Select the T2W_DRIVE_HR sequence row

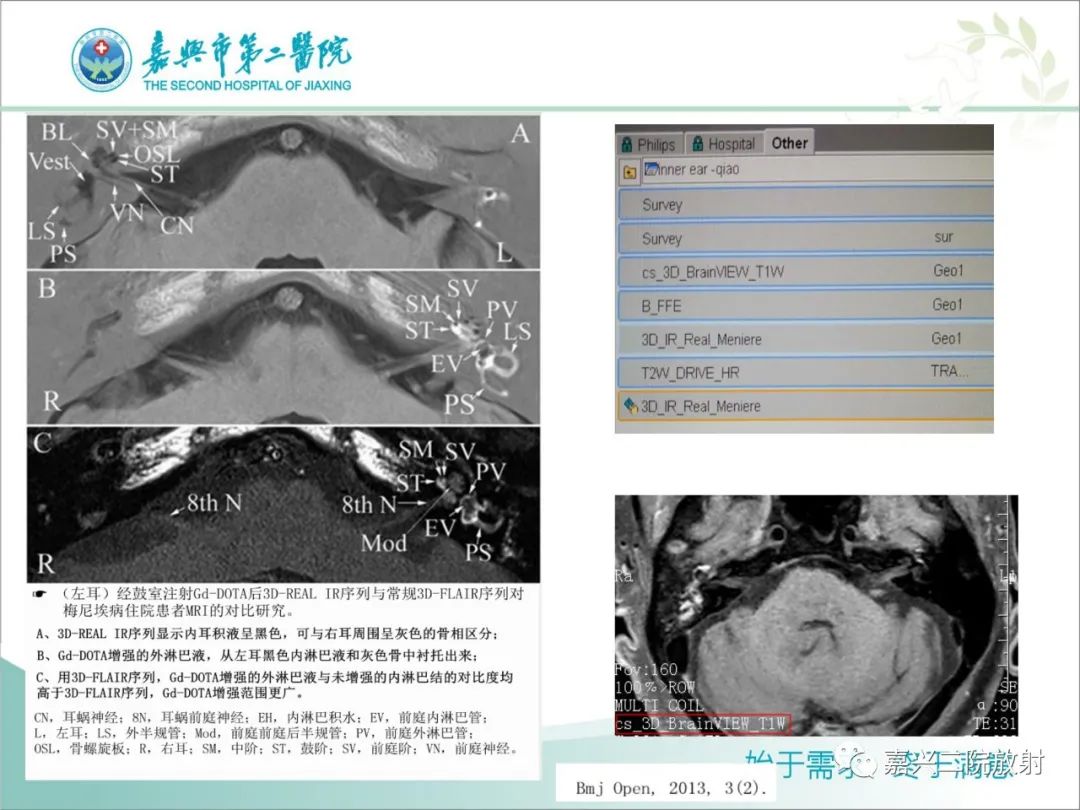(x=805, y=373)
